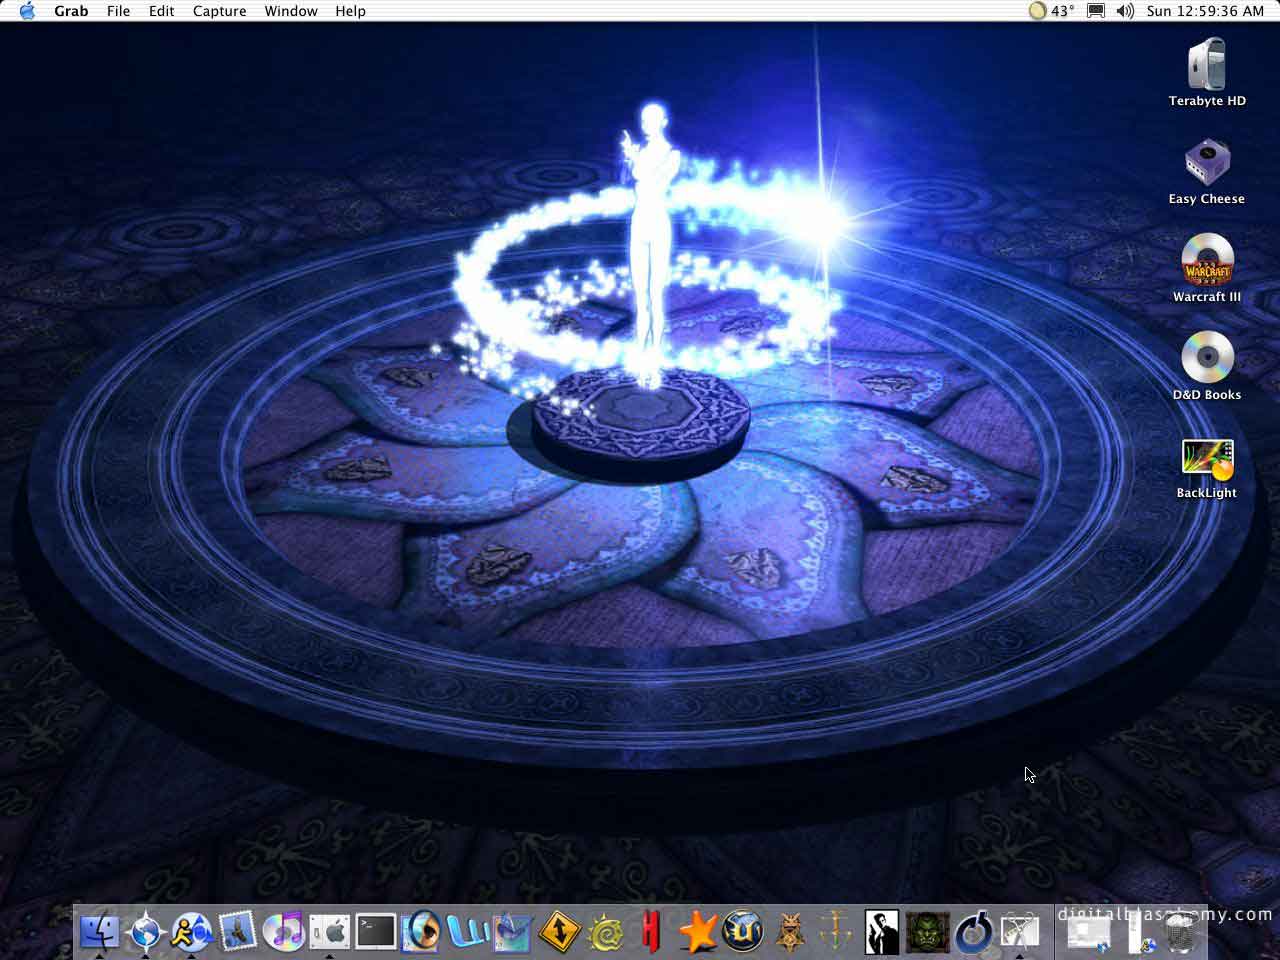Image resolution: width=1280 pixels, height=960 pixels.
Task: Open the volume menu bar control
Action: 1125,11
